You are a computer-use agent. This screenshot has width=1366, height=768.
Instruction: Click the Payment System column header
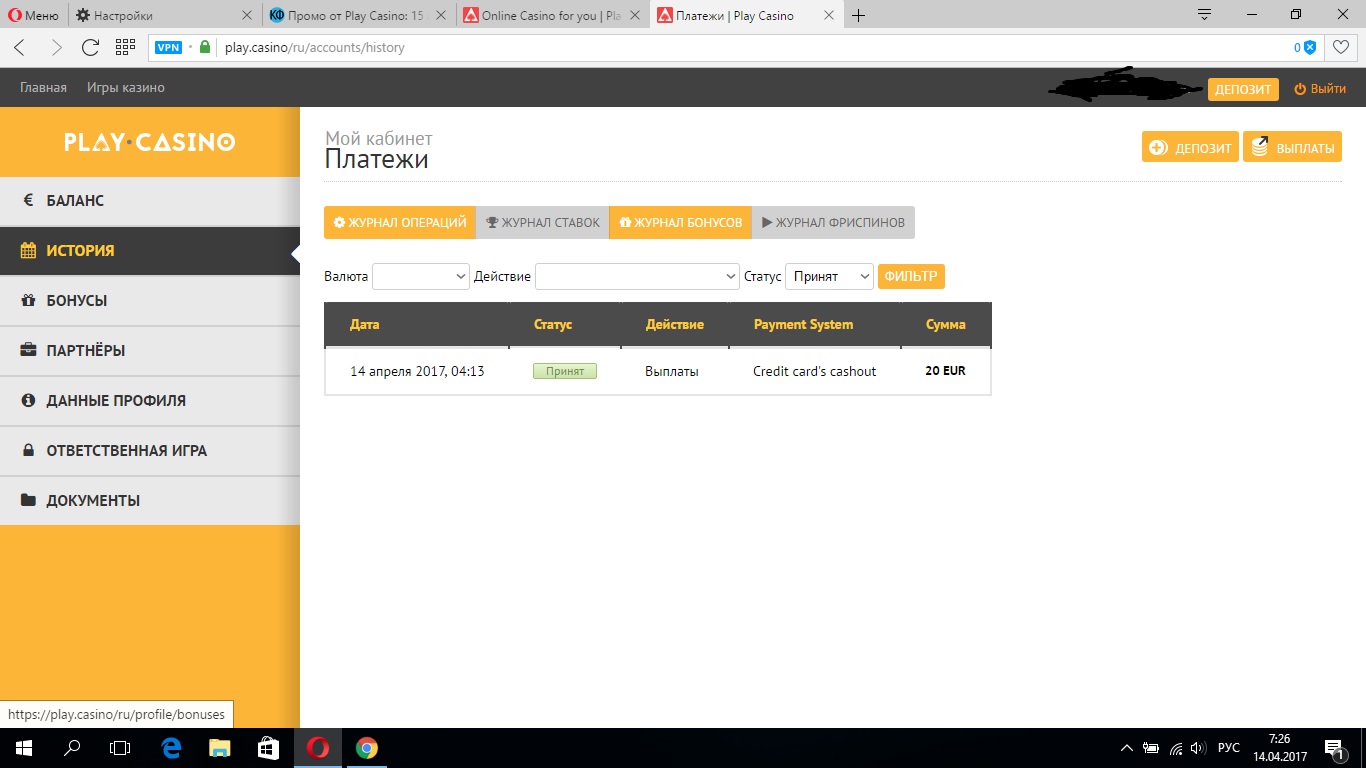pyautogui.click(x=803, y=324)
